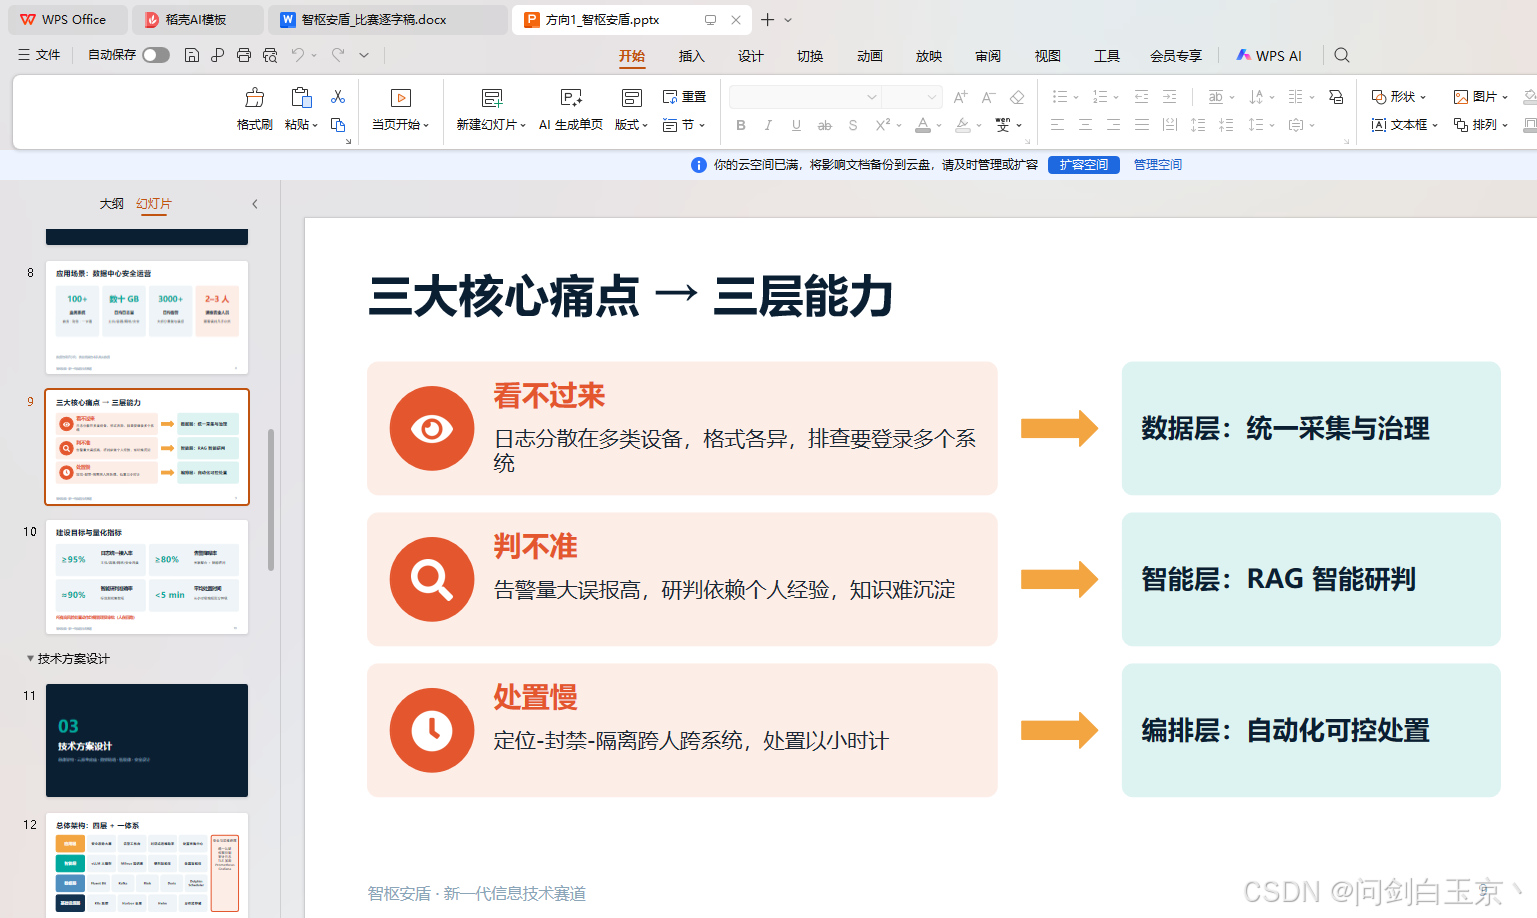Image resolution: width=1537 pixels, height=918 pixels.
Task: Click the WPS AI button
Action: click(1269, 56)
